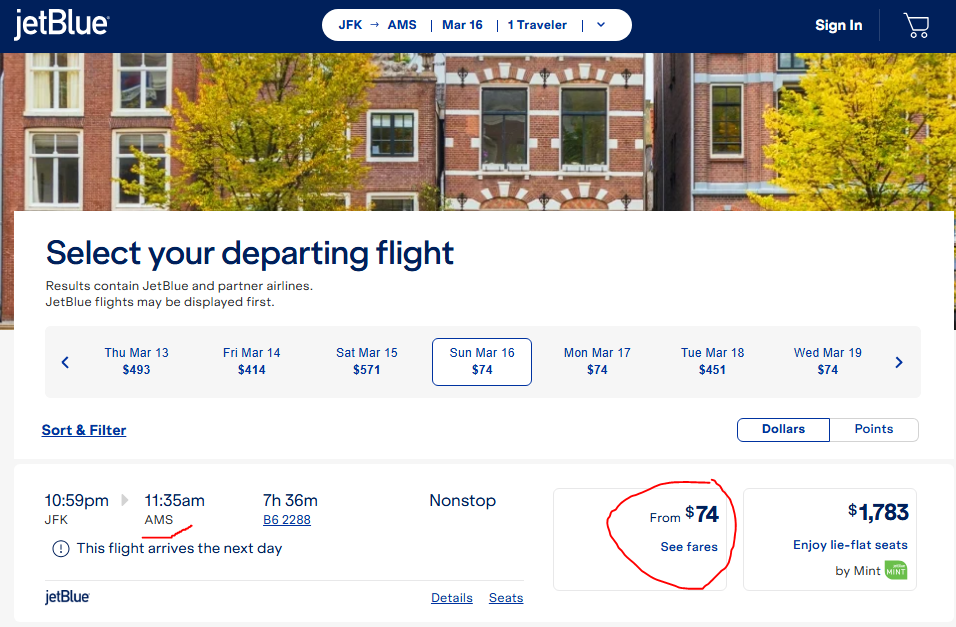Click the jetBlue logo in header
The image size is (956, 627).
[61, 24]
